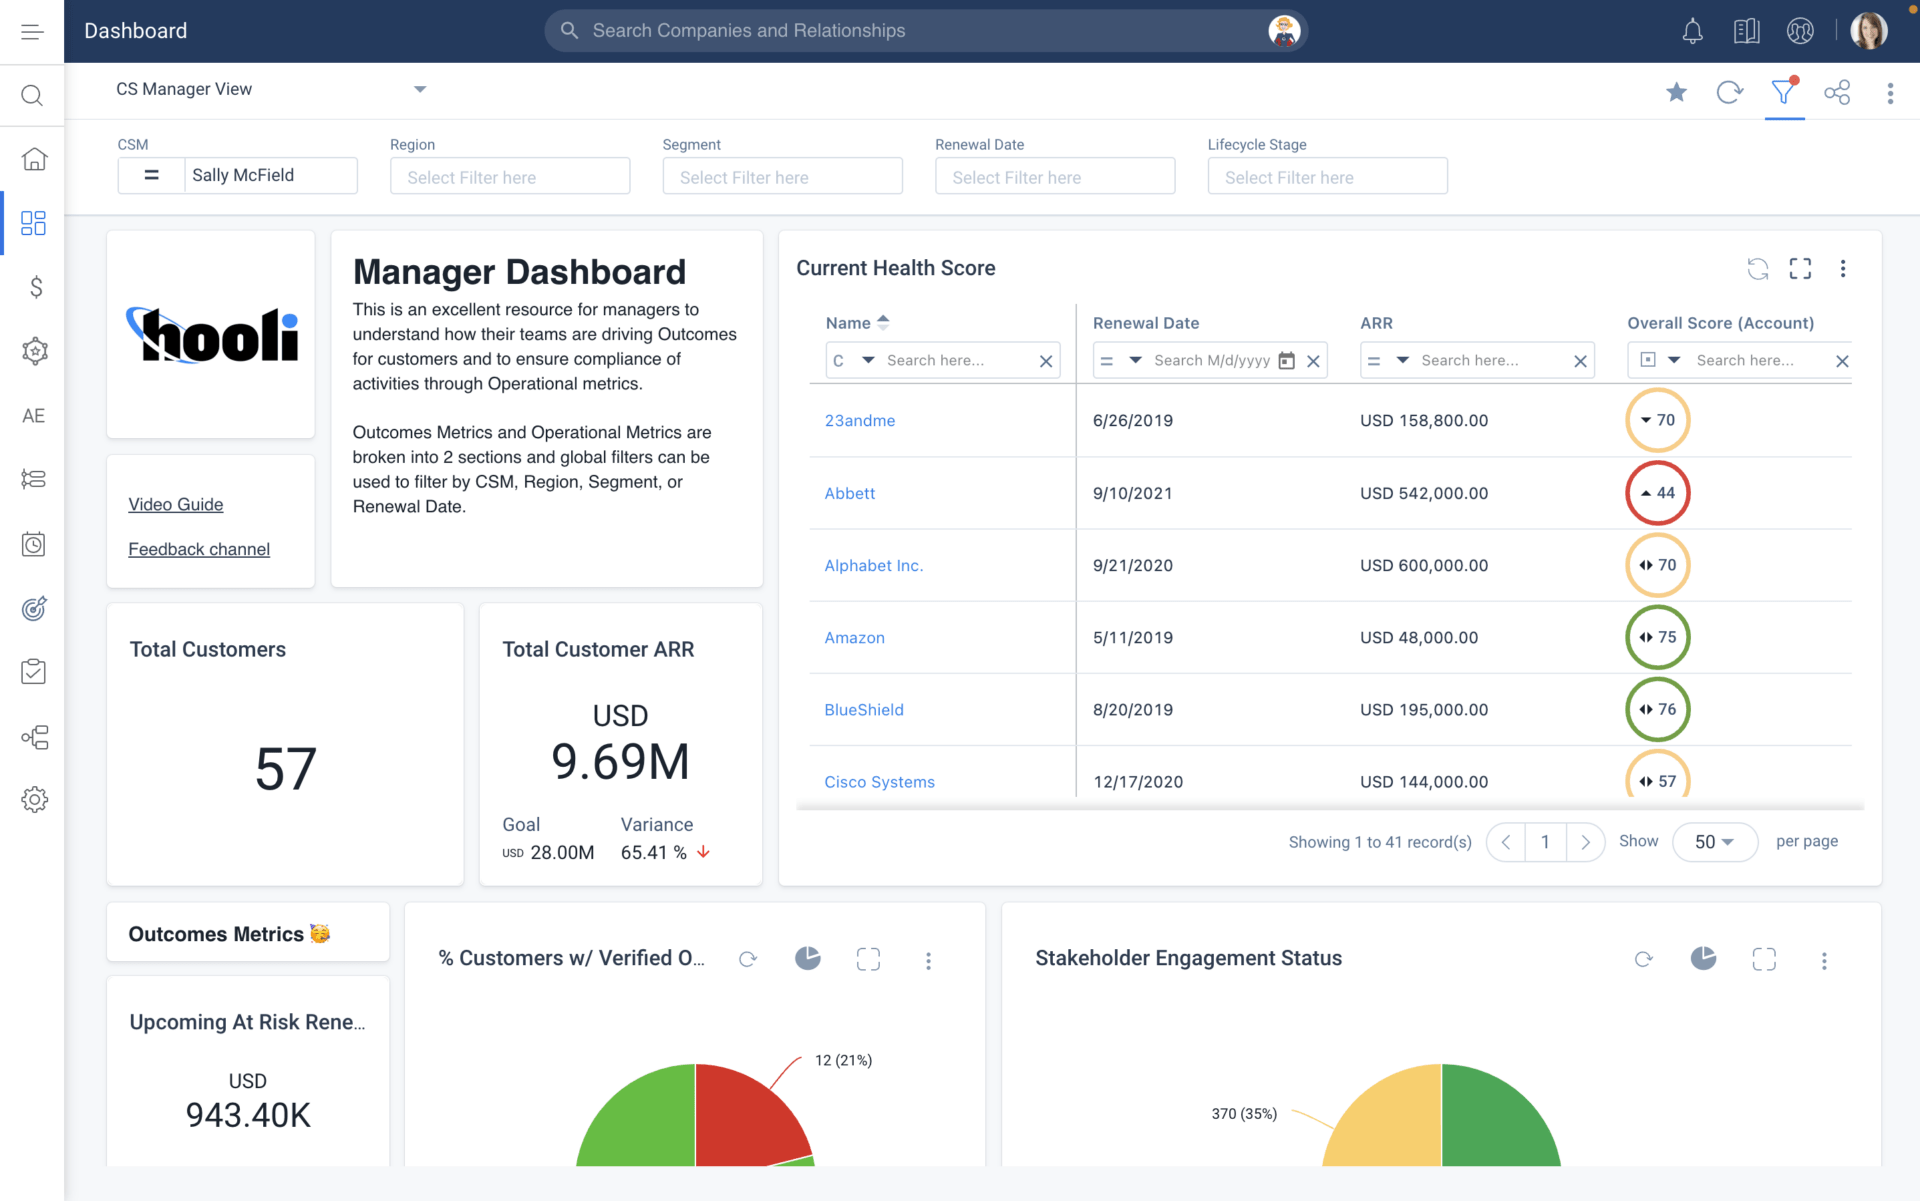The width and height of the screenshot is (1920, 1201).
Task: Click the home icon in the sidebar
Action: tap(35, 159)
